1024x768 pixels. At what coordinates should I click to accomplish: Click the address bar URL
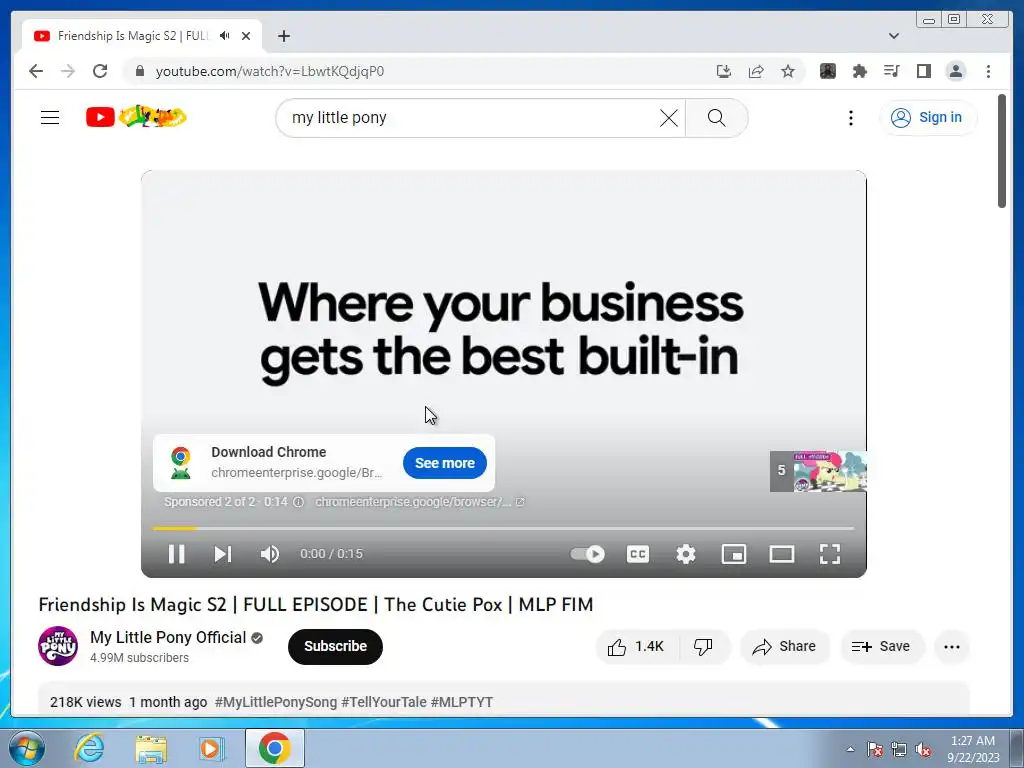(x=269, y=71)
